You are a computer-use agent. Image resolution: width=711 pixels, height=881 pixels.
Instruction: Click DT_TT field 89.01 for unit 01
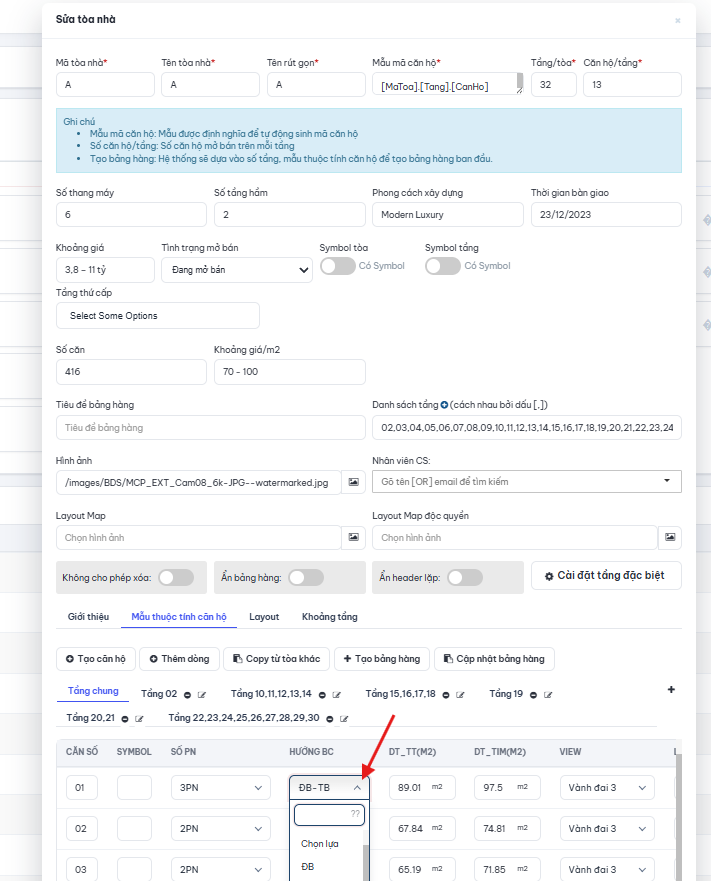point(422,788)
